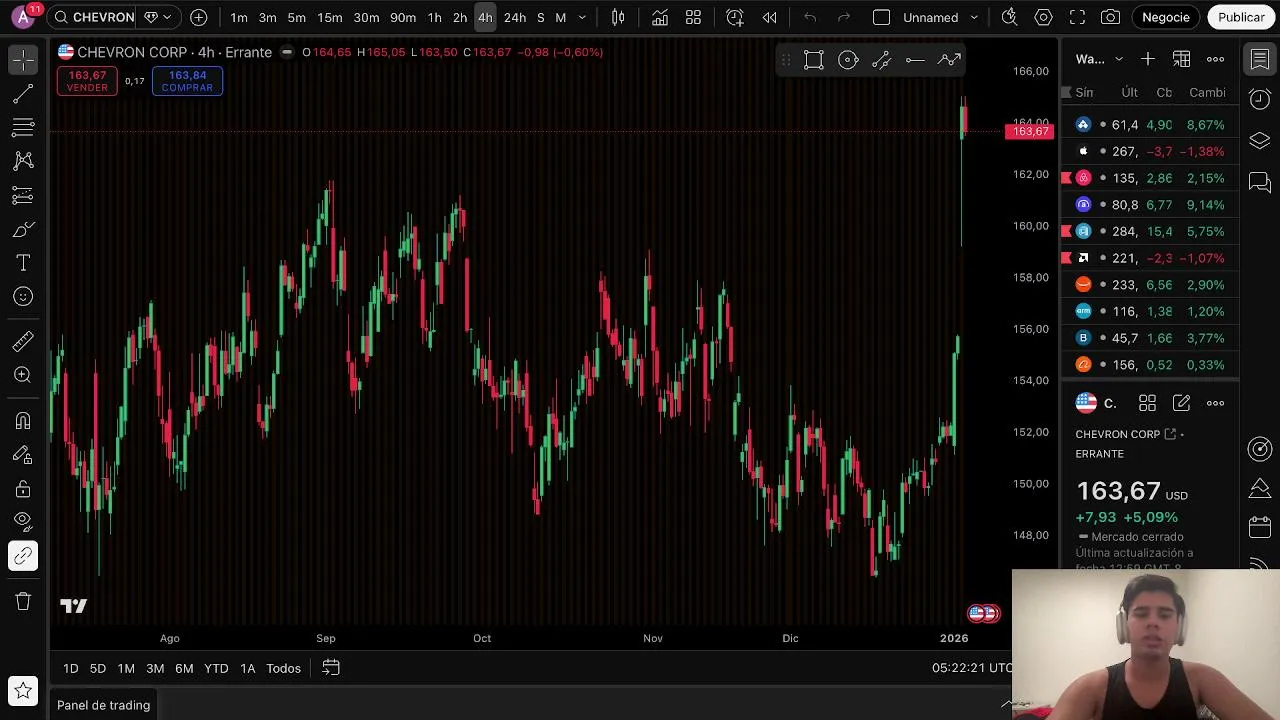Screen dimensions: 1280x720
Task: Hide all drawings with the eye icon
Action: (23, 520)
